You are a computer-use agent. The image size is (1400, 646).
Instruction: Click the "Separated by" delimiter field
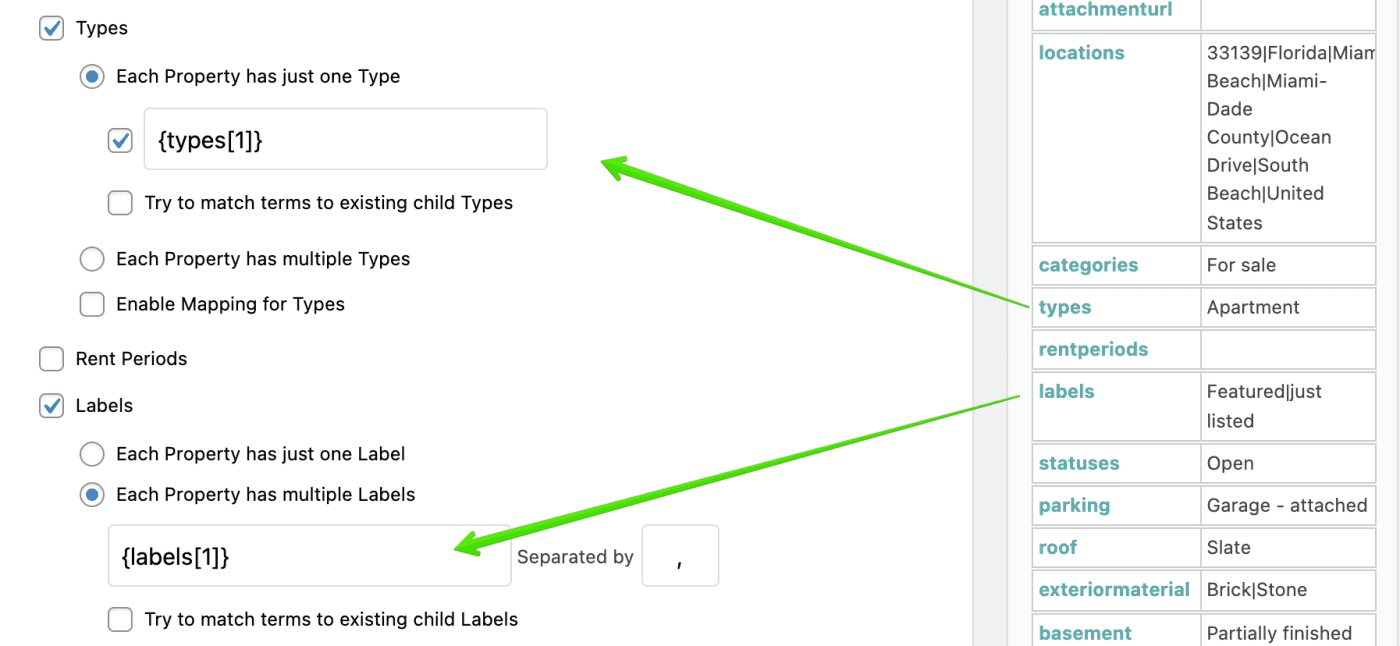coord(680,557)
